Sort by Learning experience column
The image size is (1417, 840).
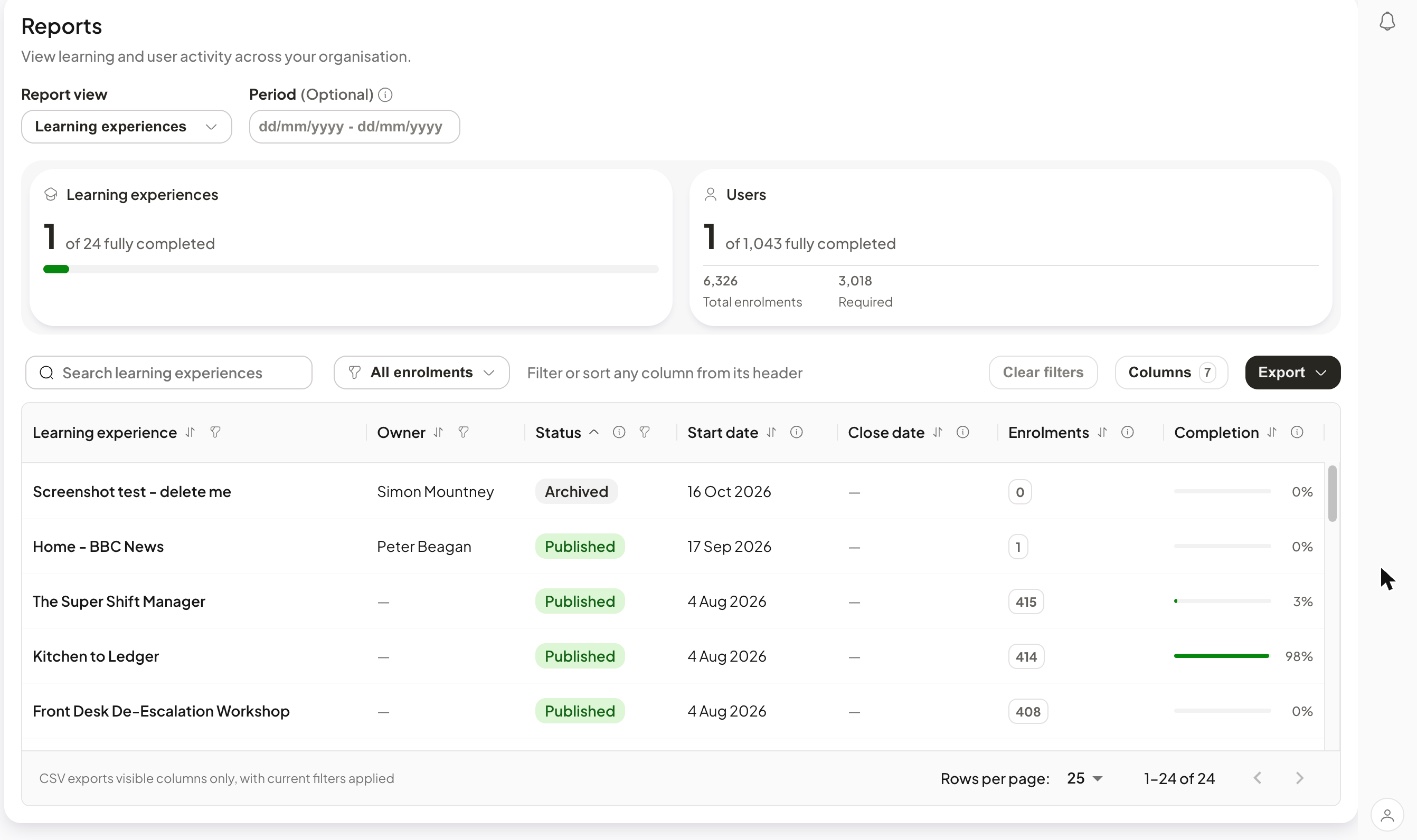click(190, 433)
